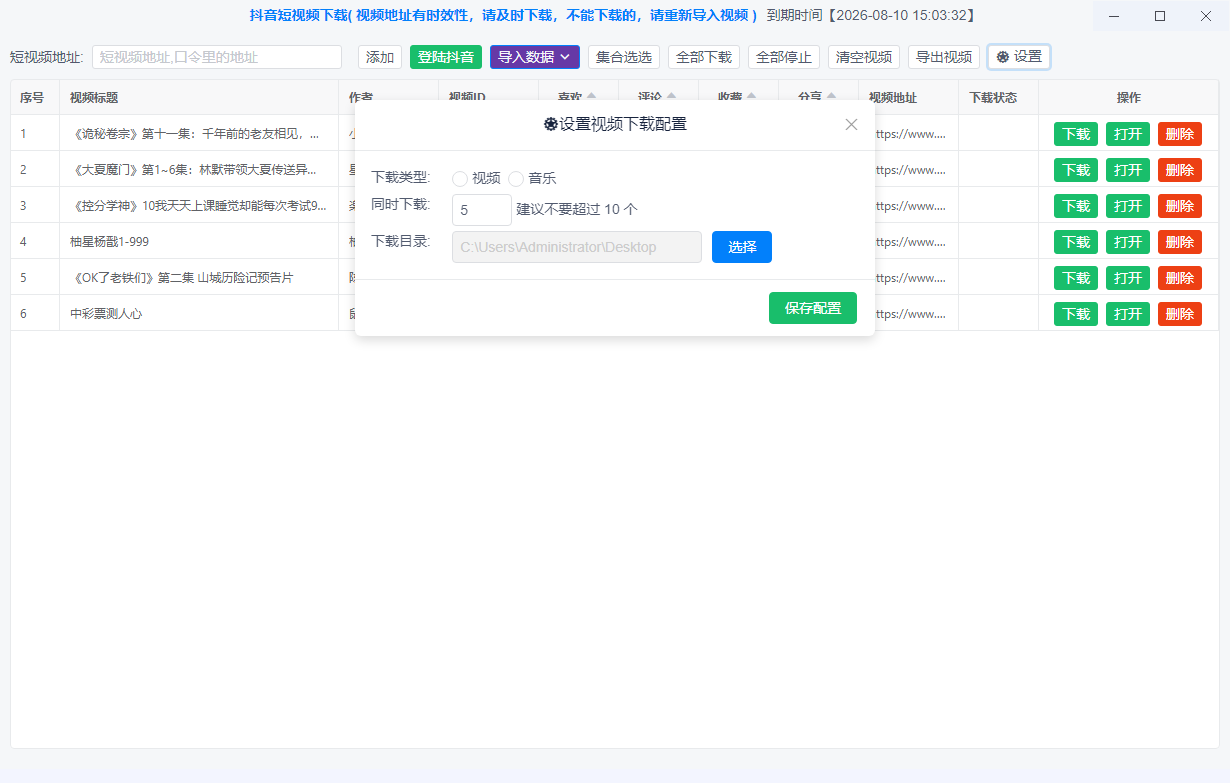Click 打开 for 中彩票测人心 row
1230x783 pixels.
[x=1128, y=314]
